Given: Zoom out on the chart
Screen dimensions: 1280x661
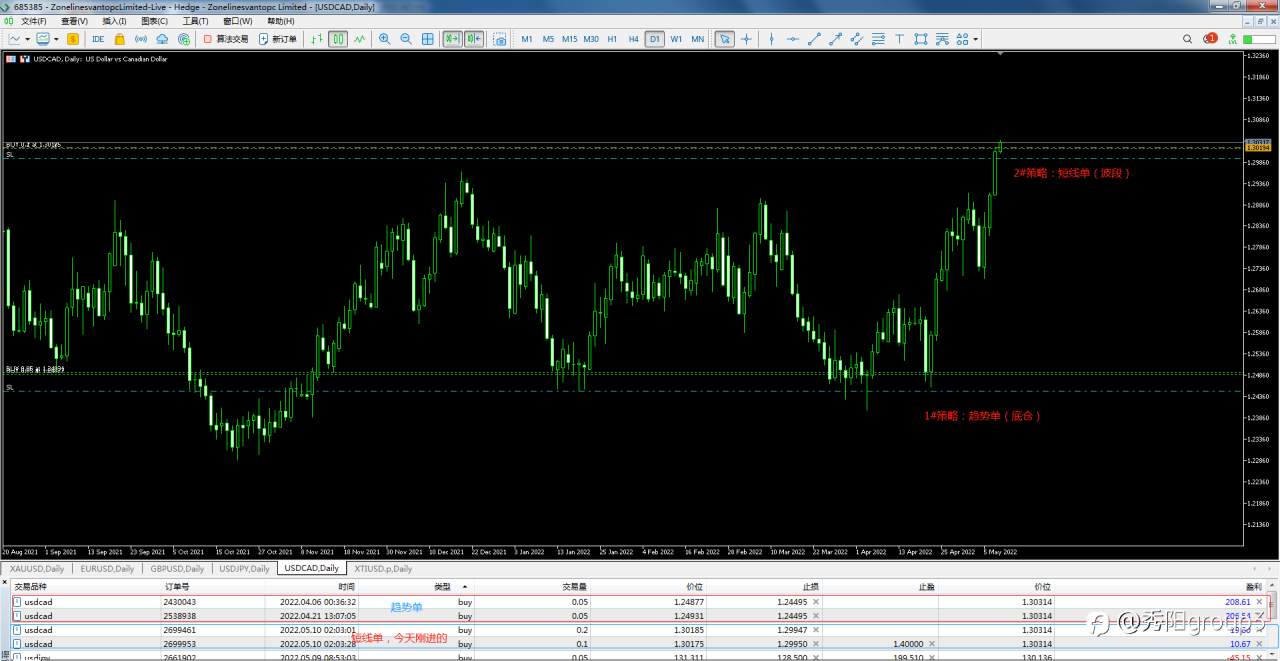Looking at the screenshot, I should pyautogui.click(x=406, y=39).
